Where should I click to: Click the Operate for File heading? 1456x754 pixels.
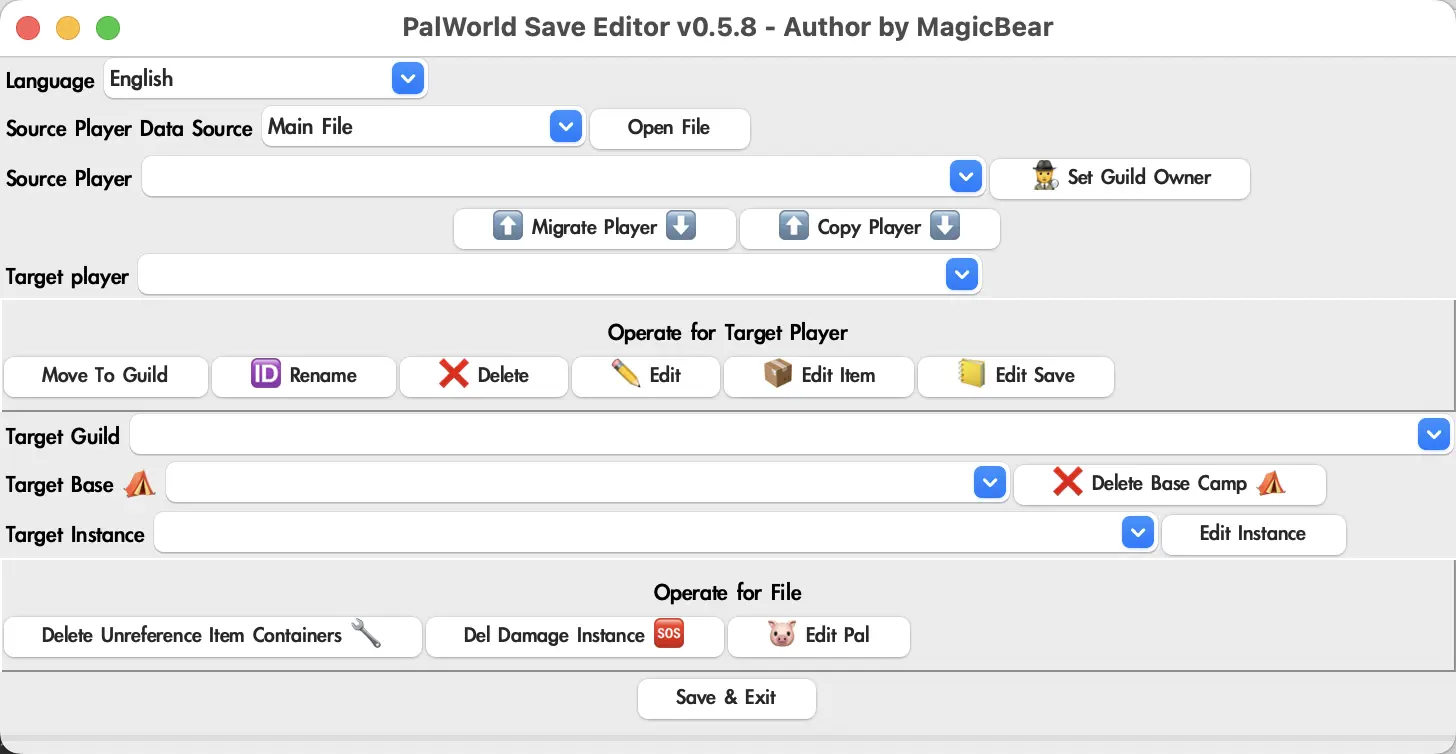[x=728, y=592]
